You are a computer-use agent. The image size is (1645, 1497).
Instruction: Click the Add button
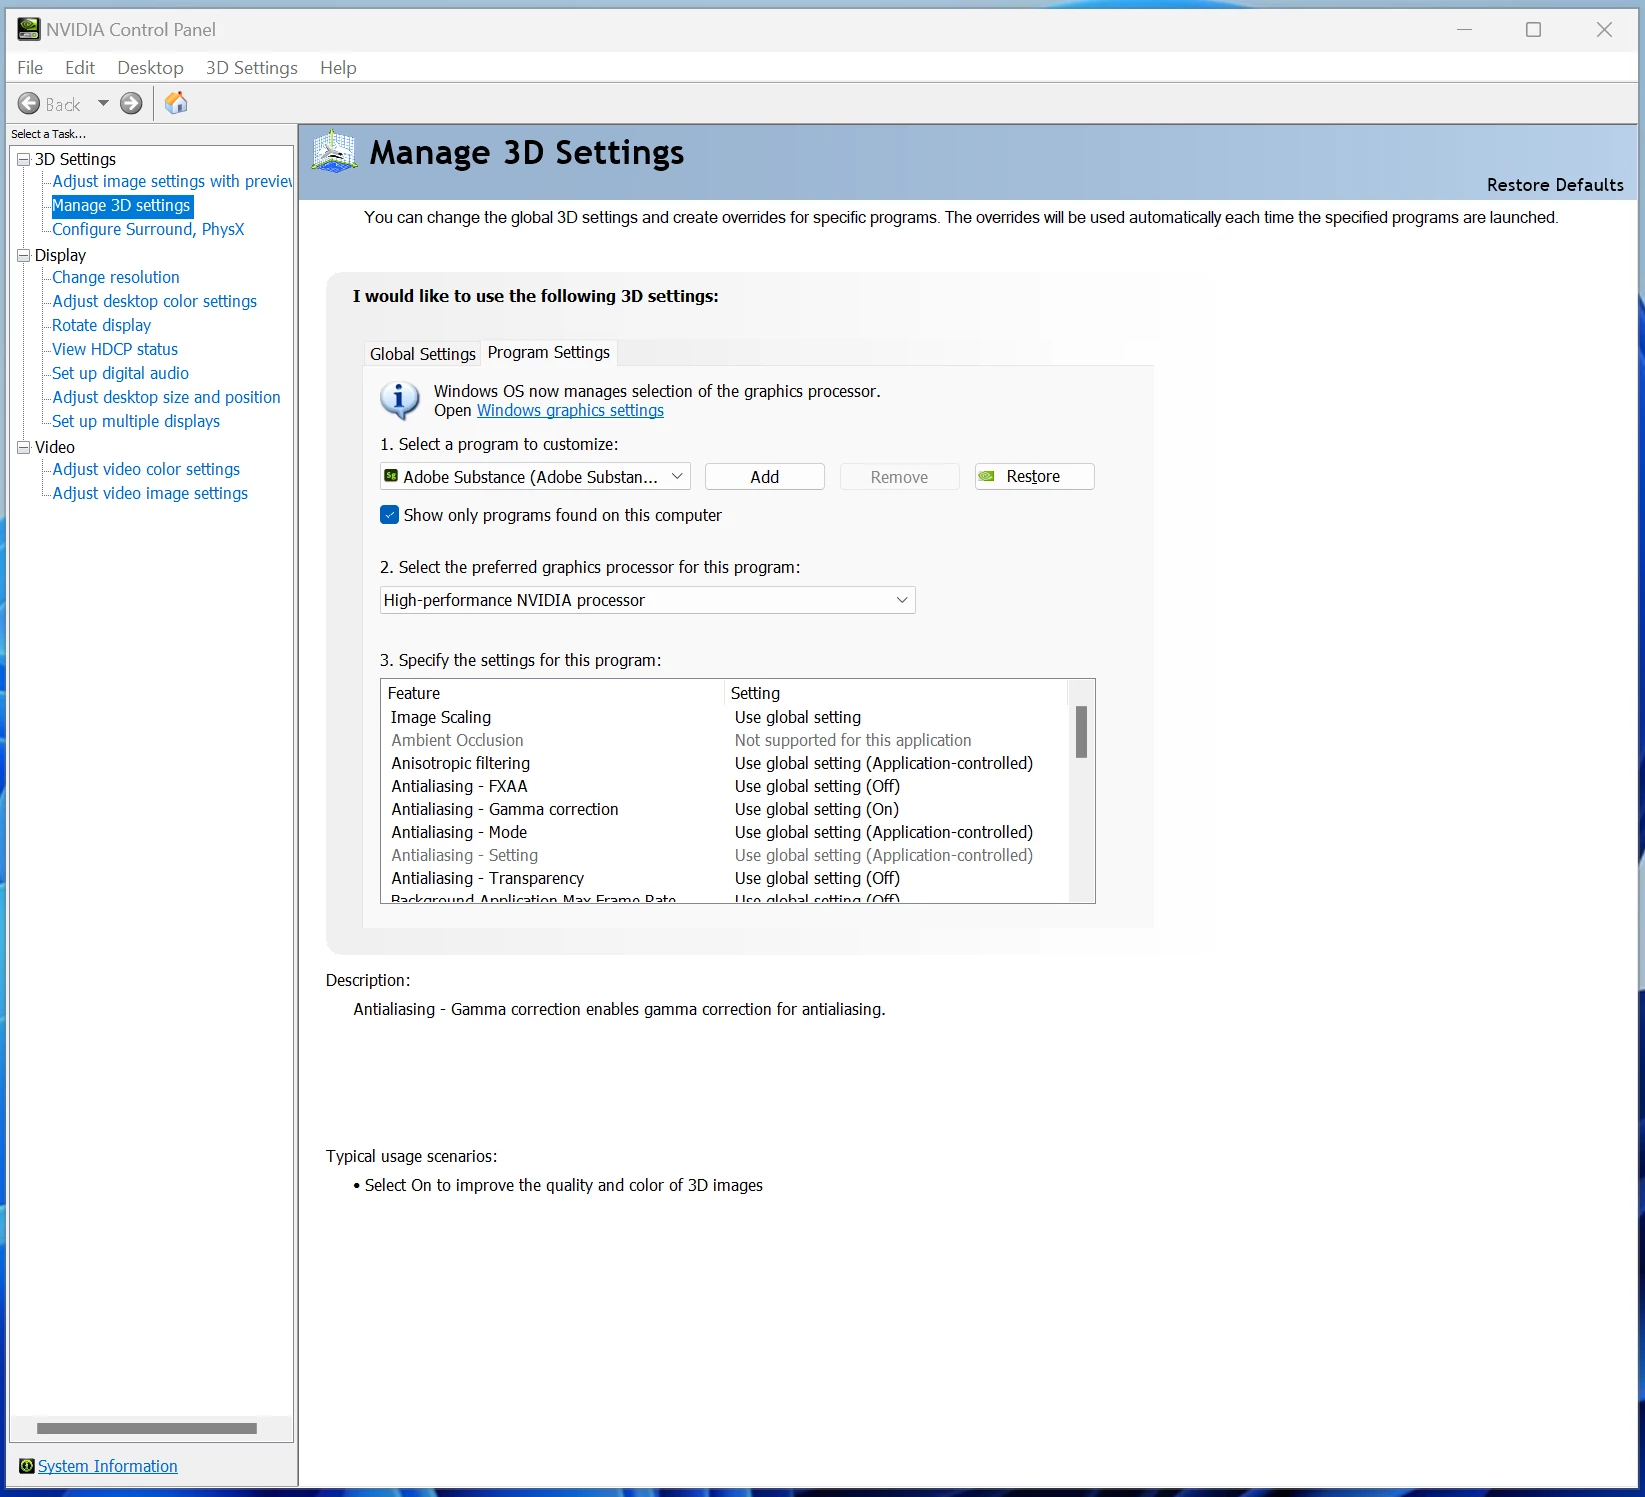tap(765, 477)
